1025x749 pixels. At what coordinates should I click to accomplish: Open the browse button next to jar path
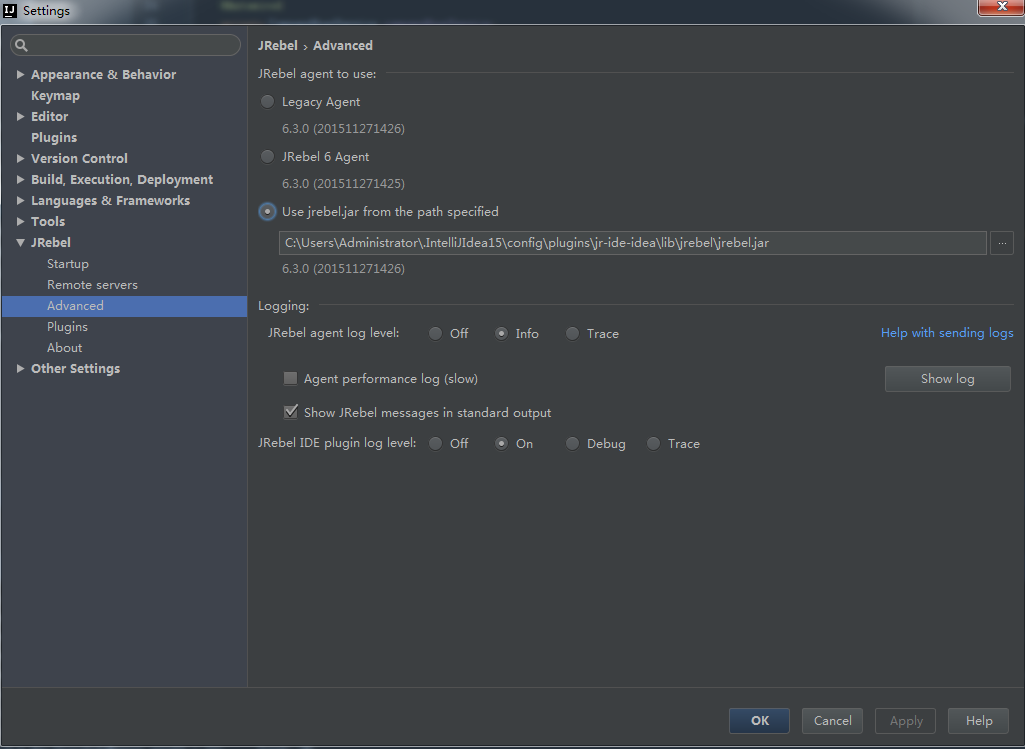[1001, 243]
